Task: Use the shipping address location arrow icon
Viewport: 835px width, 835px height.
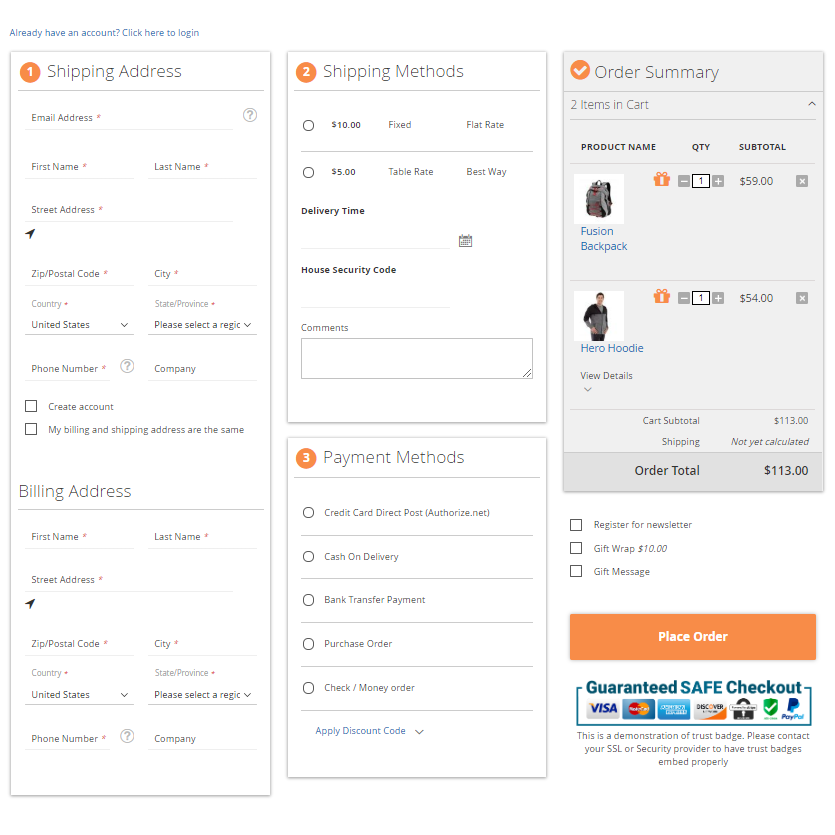Action: pyautogui.click(x=30, y=234)
